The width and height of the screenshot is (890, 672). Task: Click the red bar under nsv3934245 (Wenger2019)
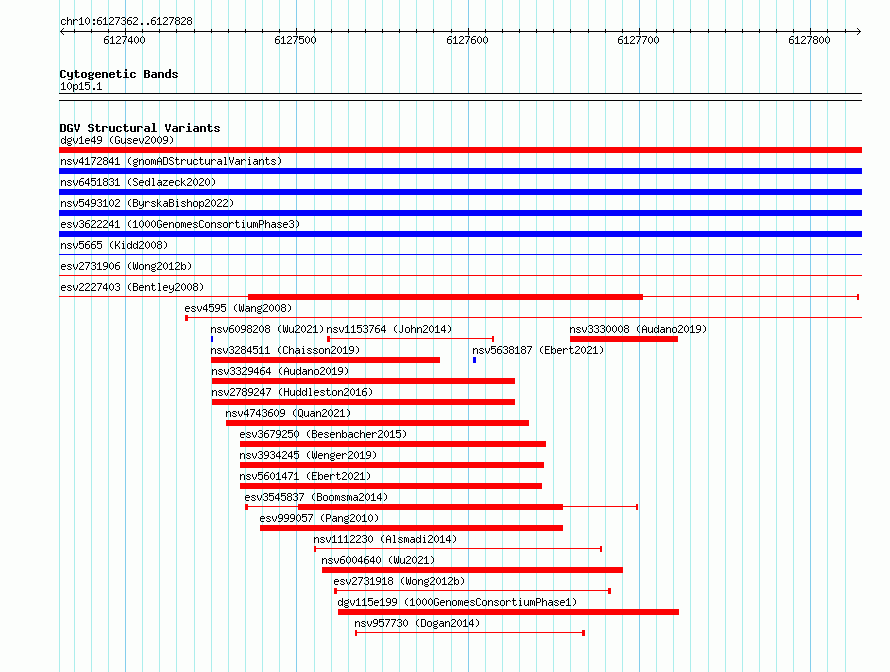(x=392, y=465)
